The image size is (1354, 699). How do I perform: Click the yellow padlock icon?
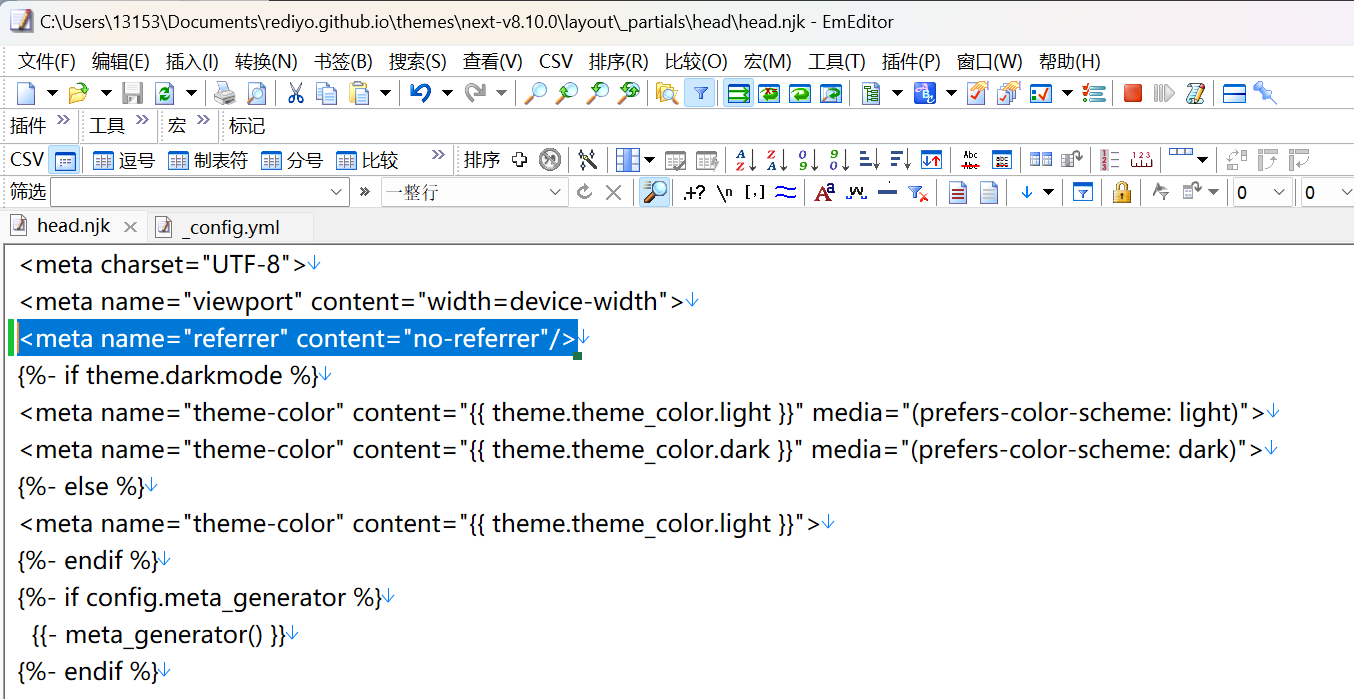pyautogui.click(x=1122, y=192)
